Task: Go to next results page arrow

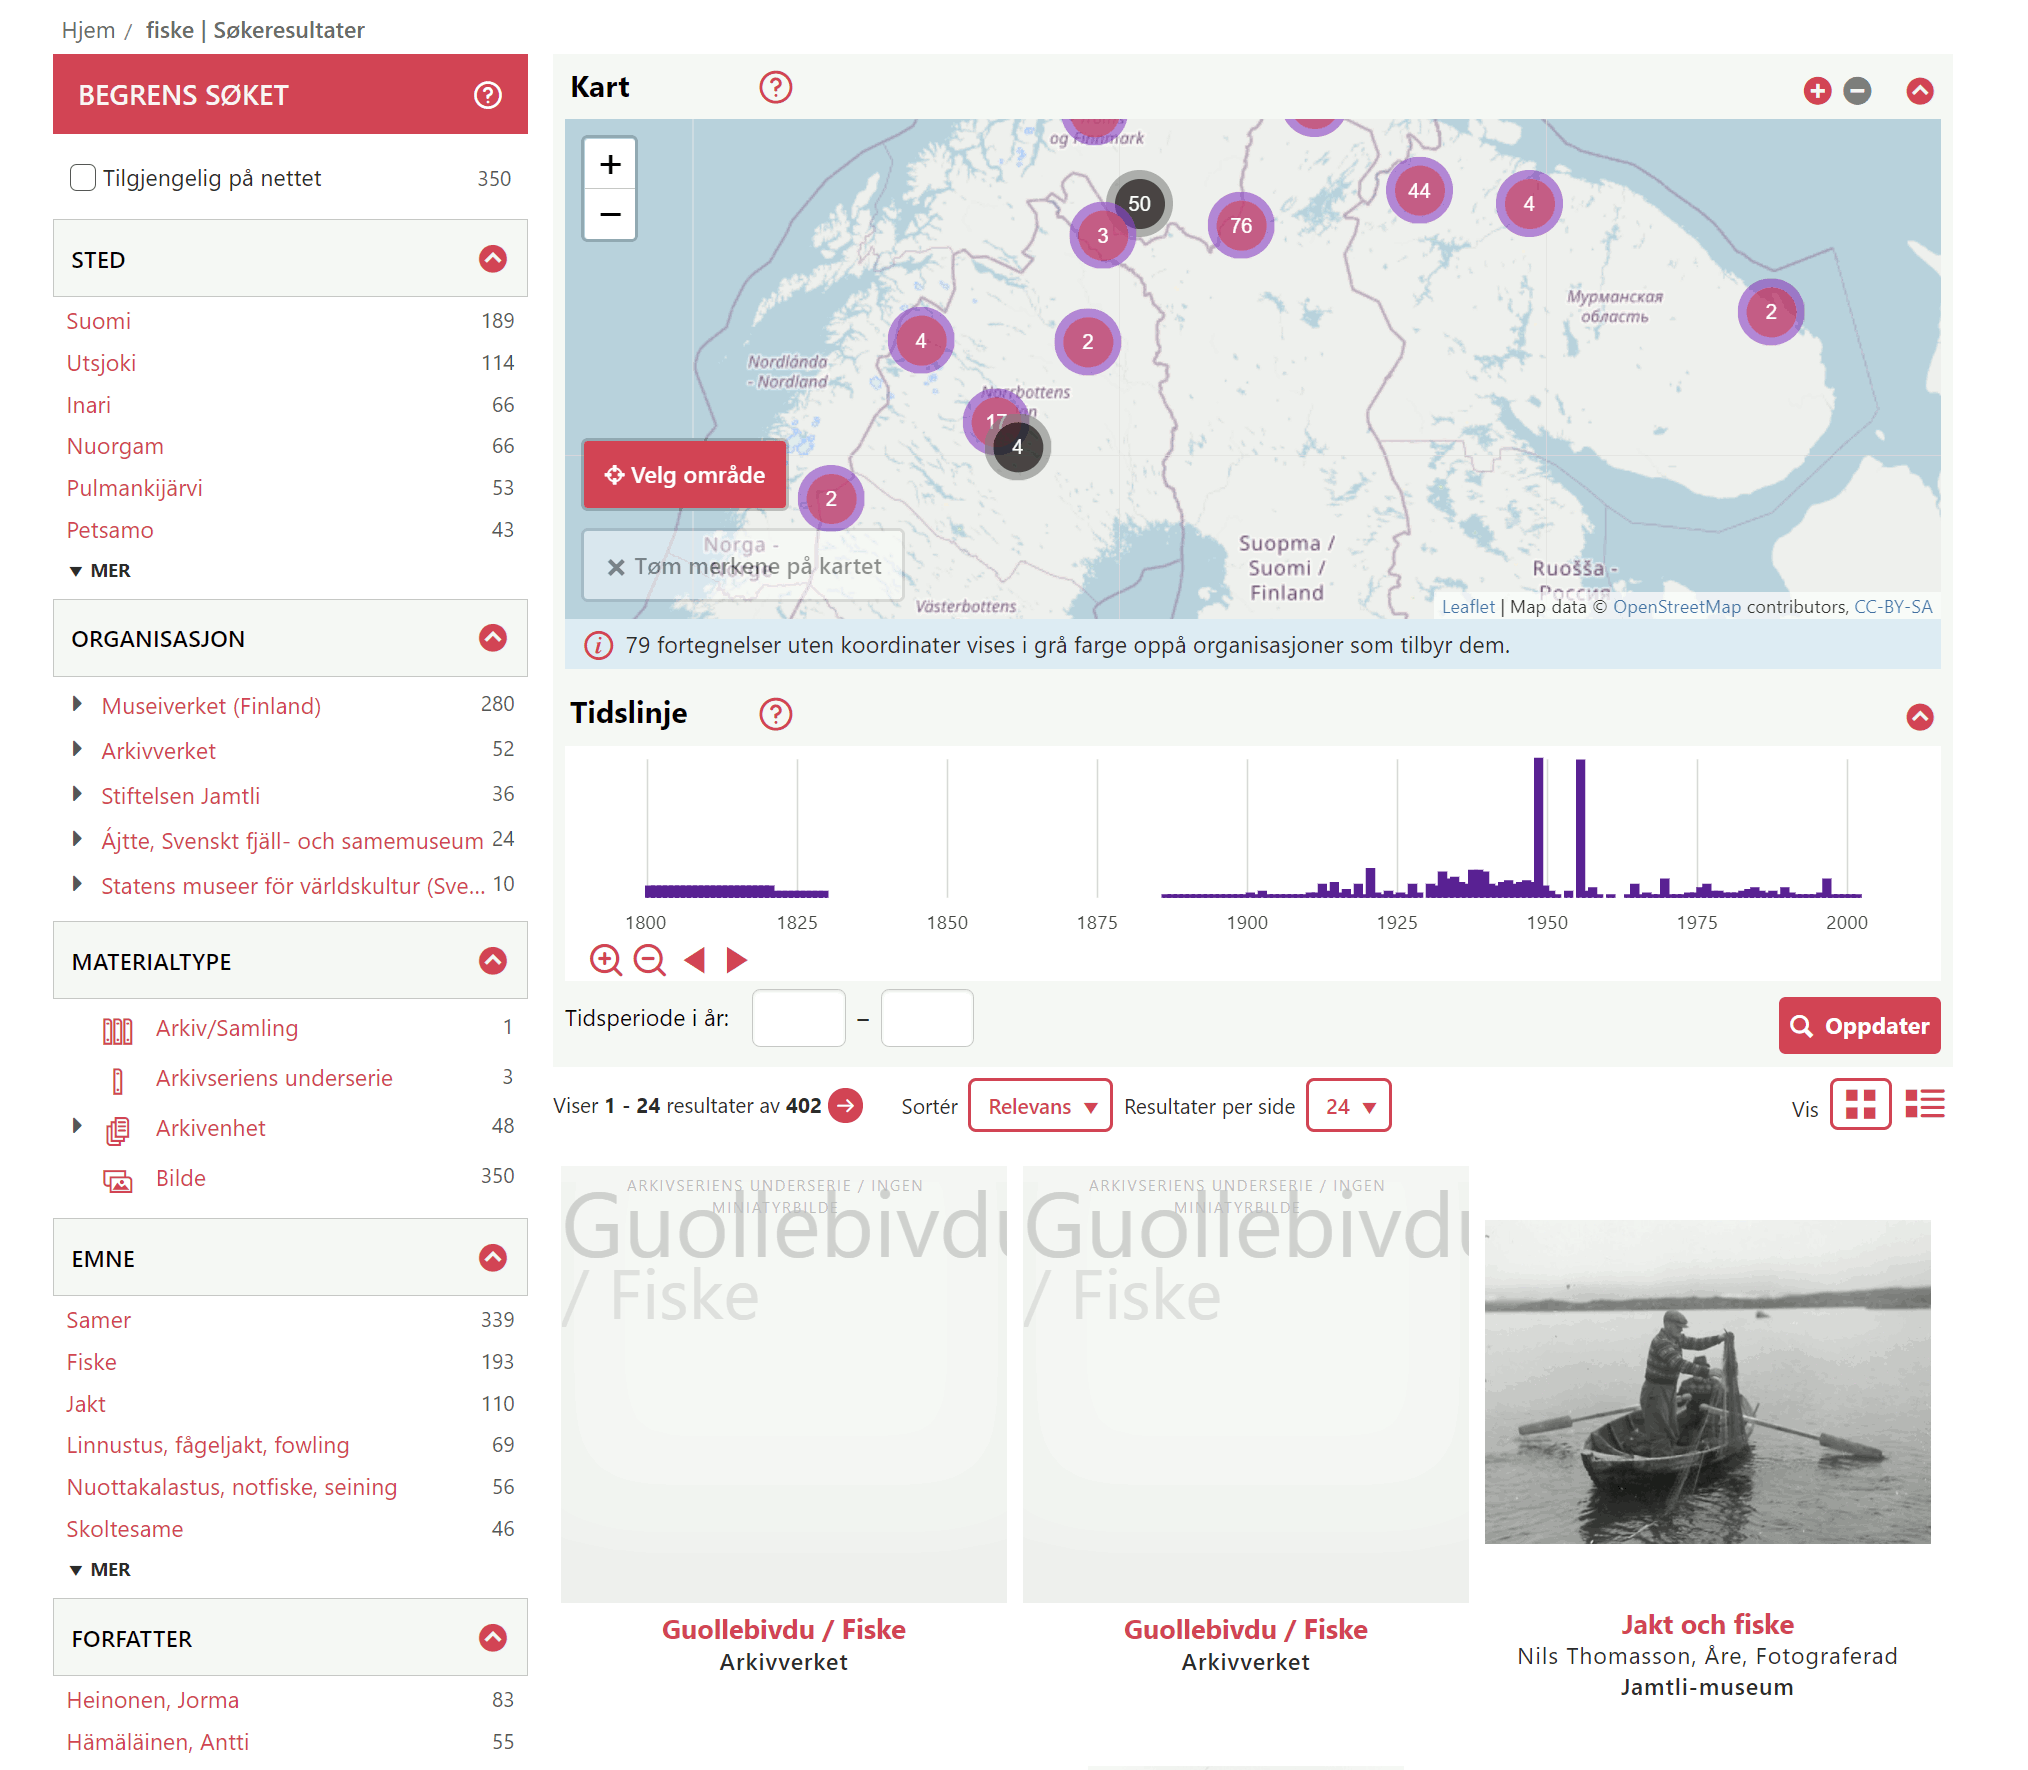Action: click(846, 1105)
